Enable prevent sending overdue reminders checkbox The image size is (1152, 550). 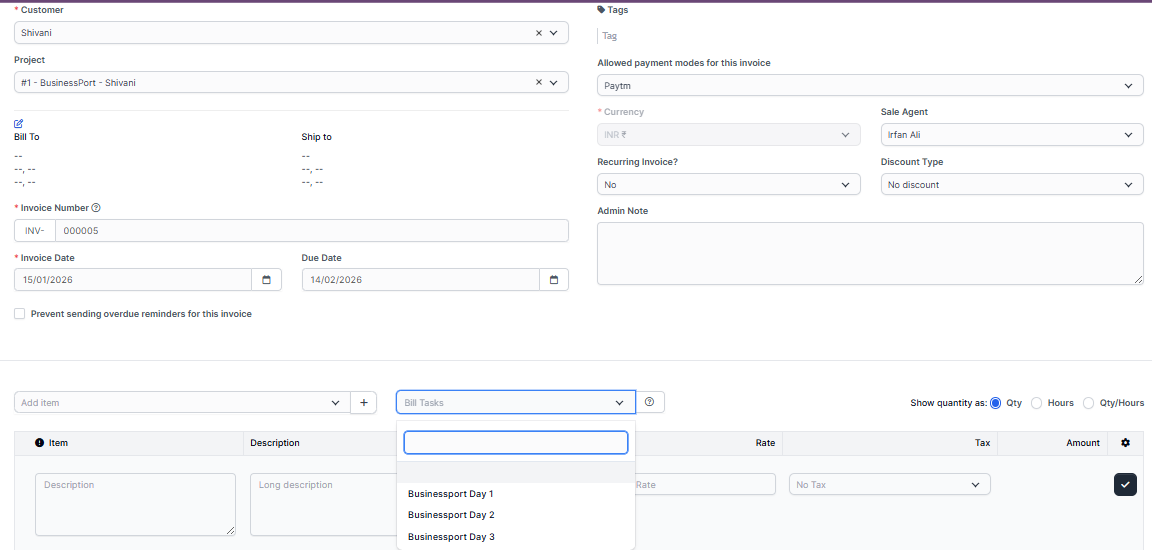[x=20, y=314]
